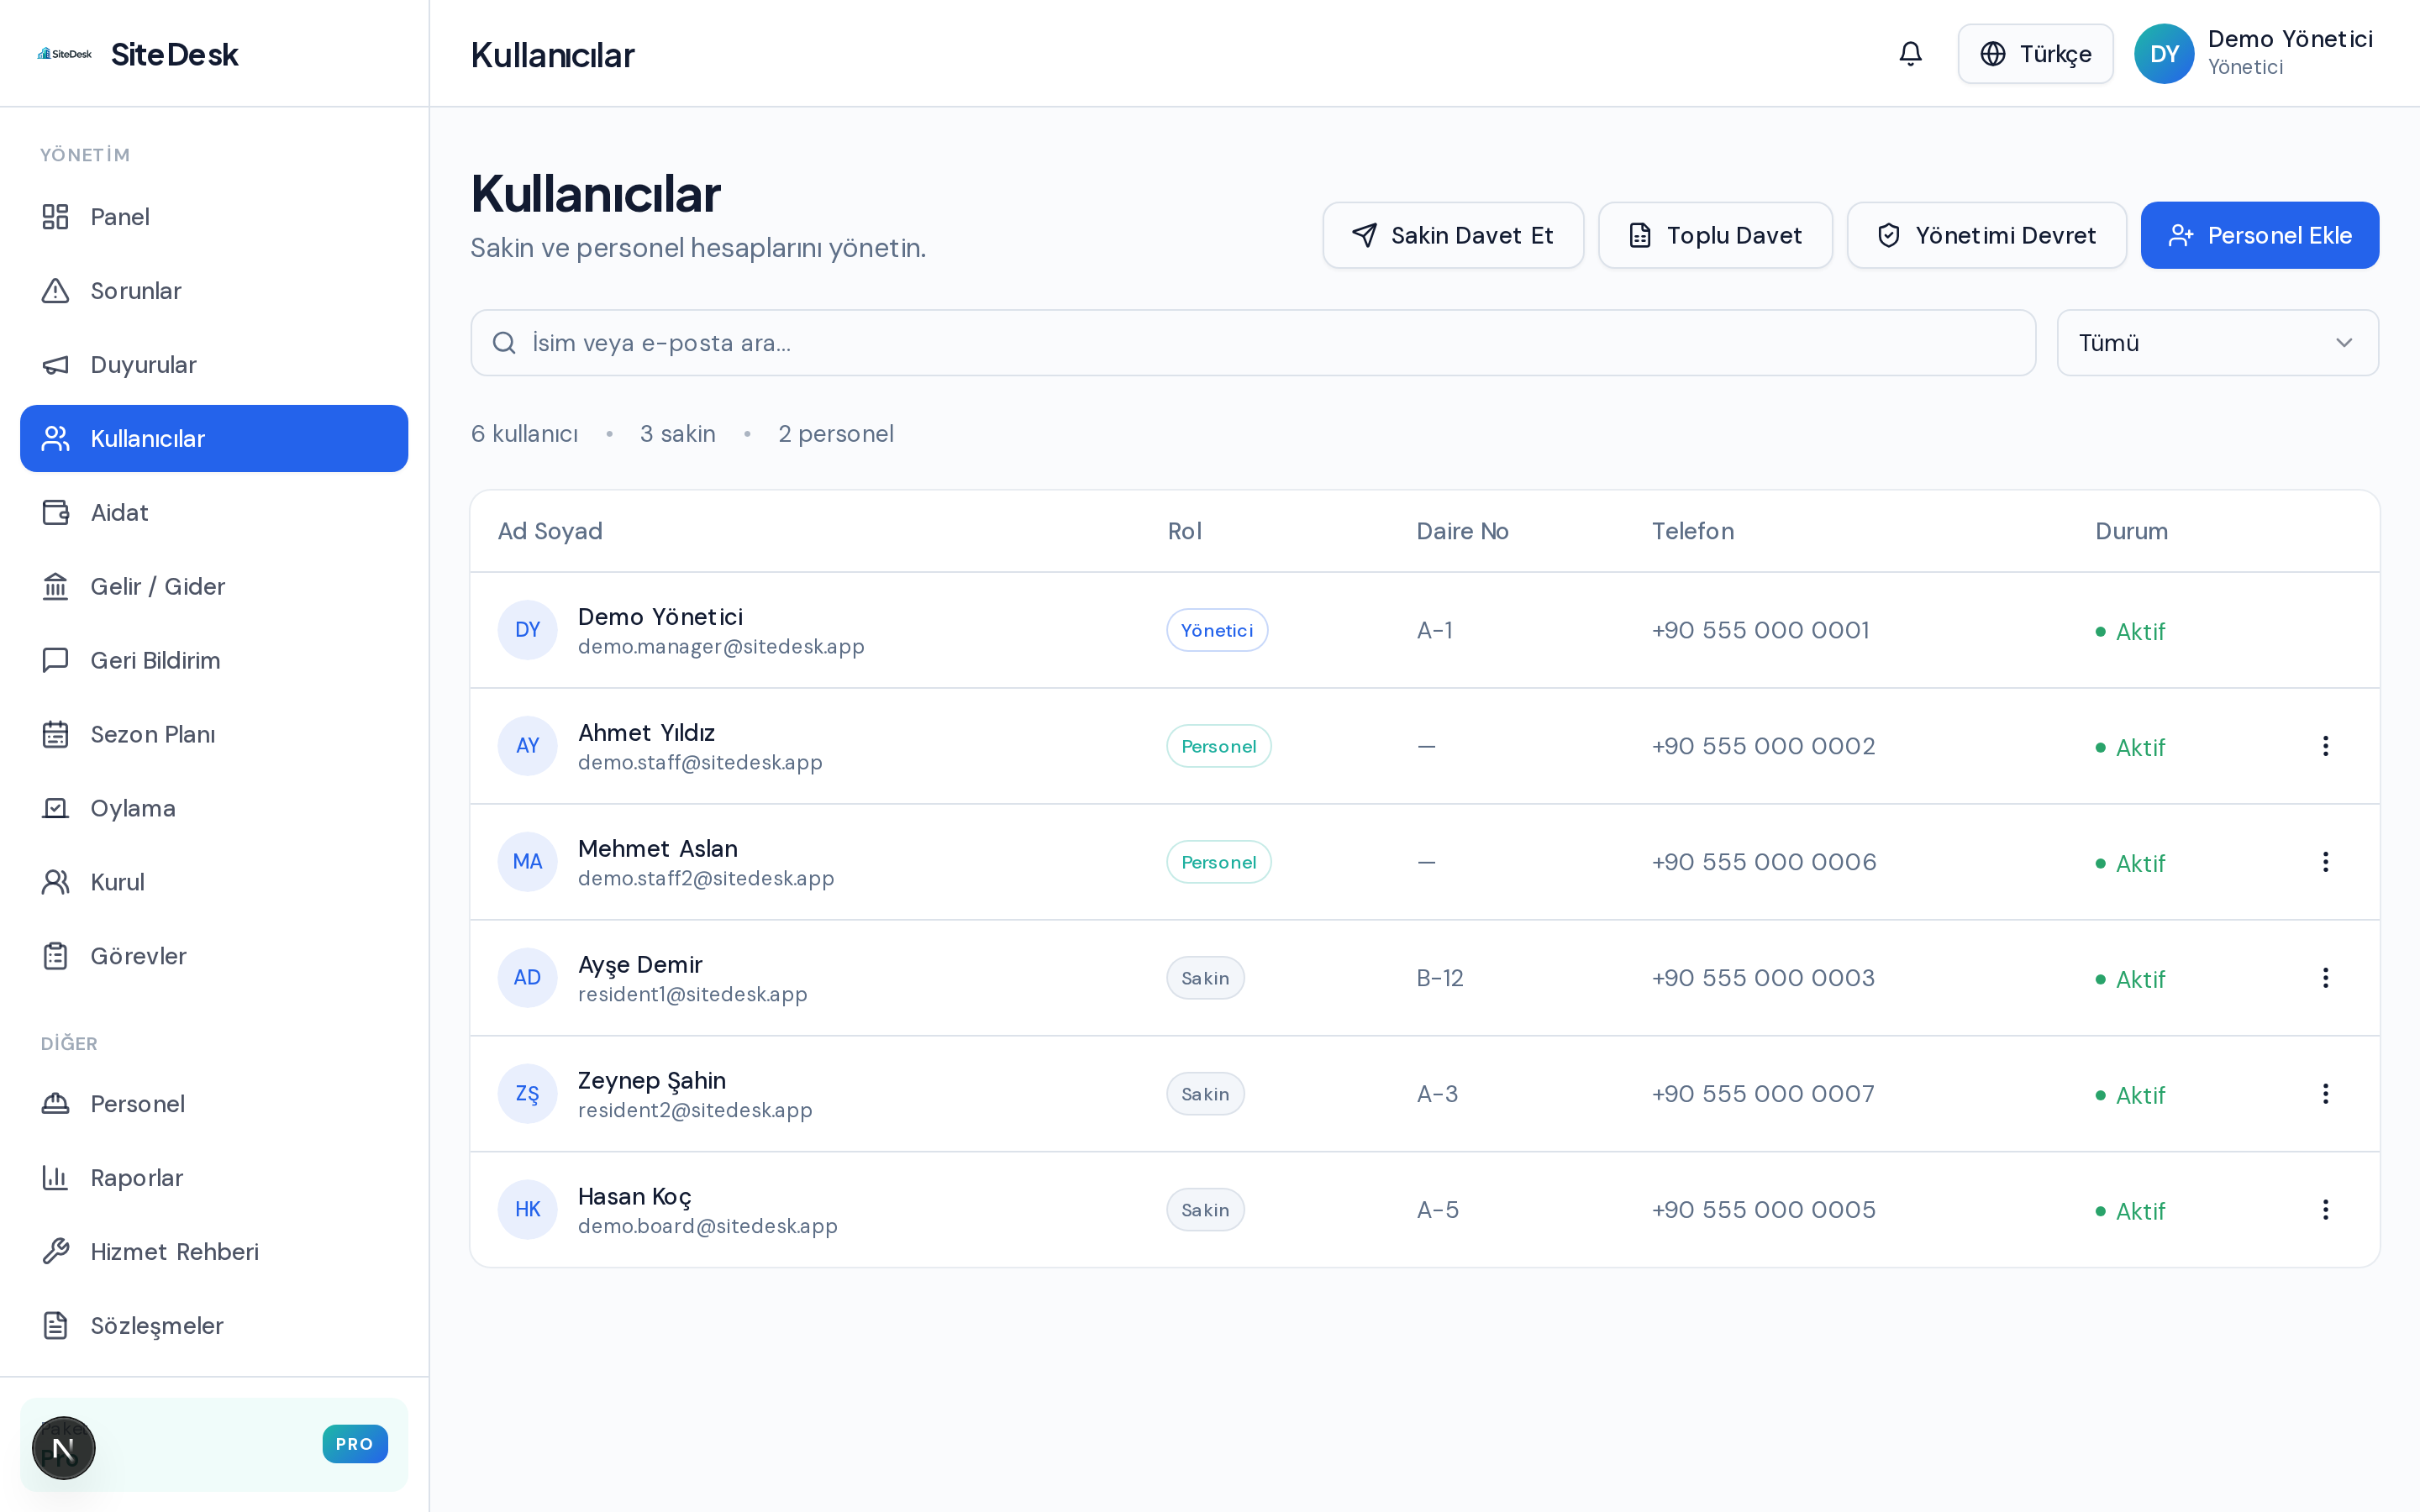This screenshot has height=1512, width=2420.
Task: Click Toplu Davet button
Action: pos(1715,235)
